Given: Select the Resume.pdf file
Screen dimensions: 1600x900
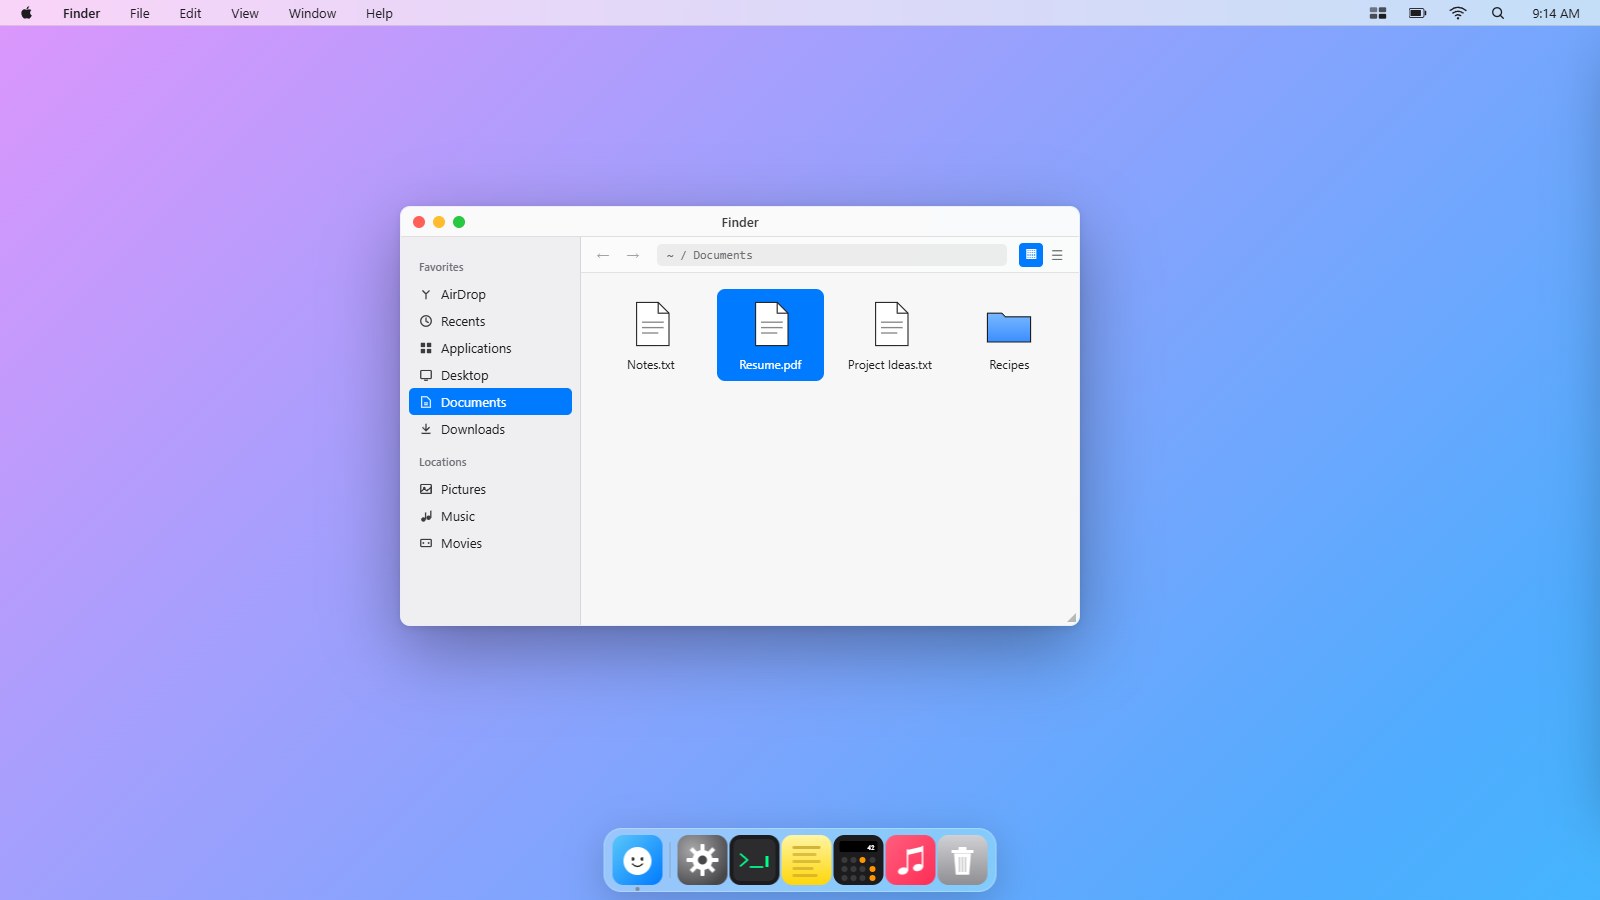Looking at the screenshot, I should click(770, 335).
